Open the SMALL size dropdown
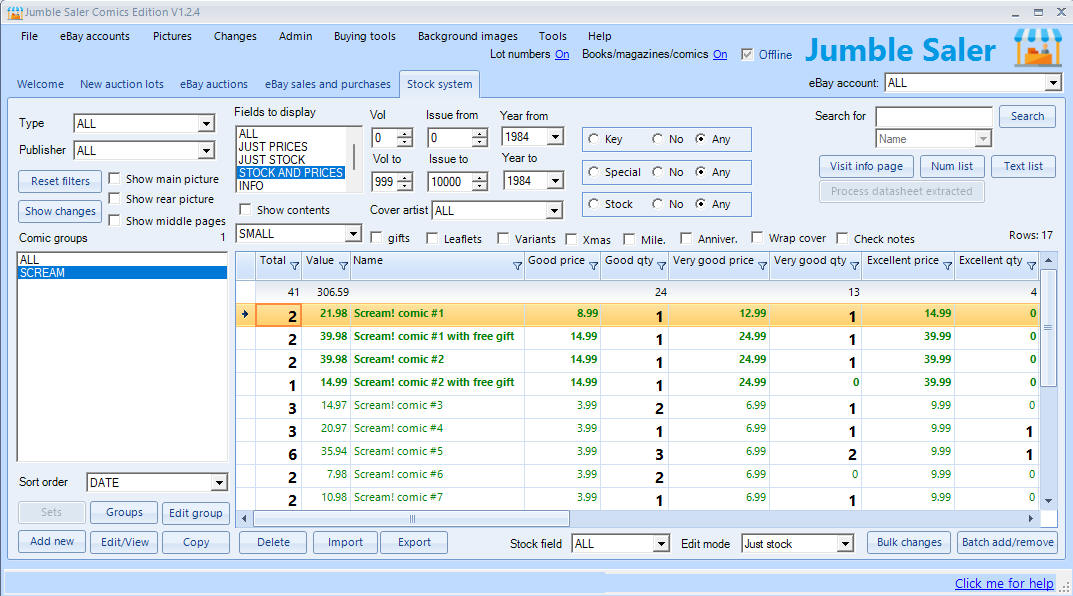This screenshot has width=1073, height=596. tap(352, 233)
